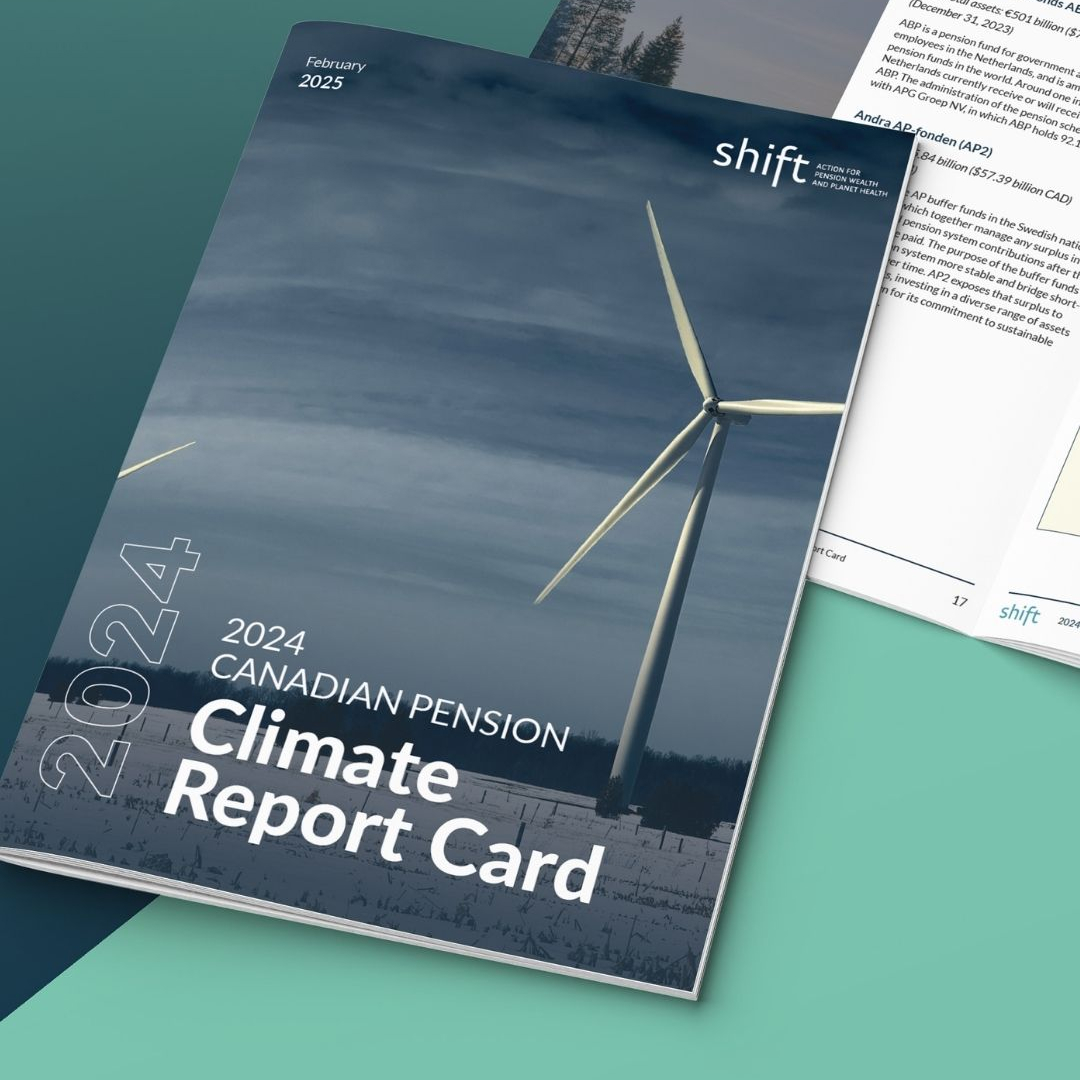Screen dimensions: 1080x1080
Task: Click the small '2024' above Canadian Pension
Action: (263, 636)
